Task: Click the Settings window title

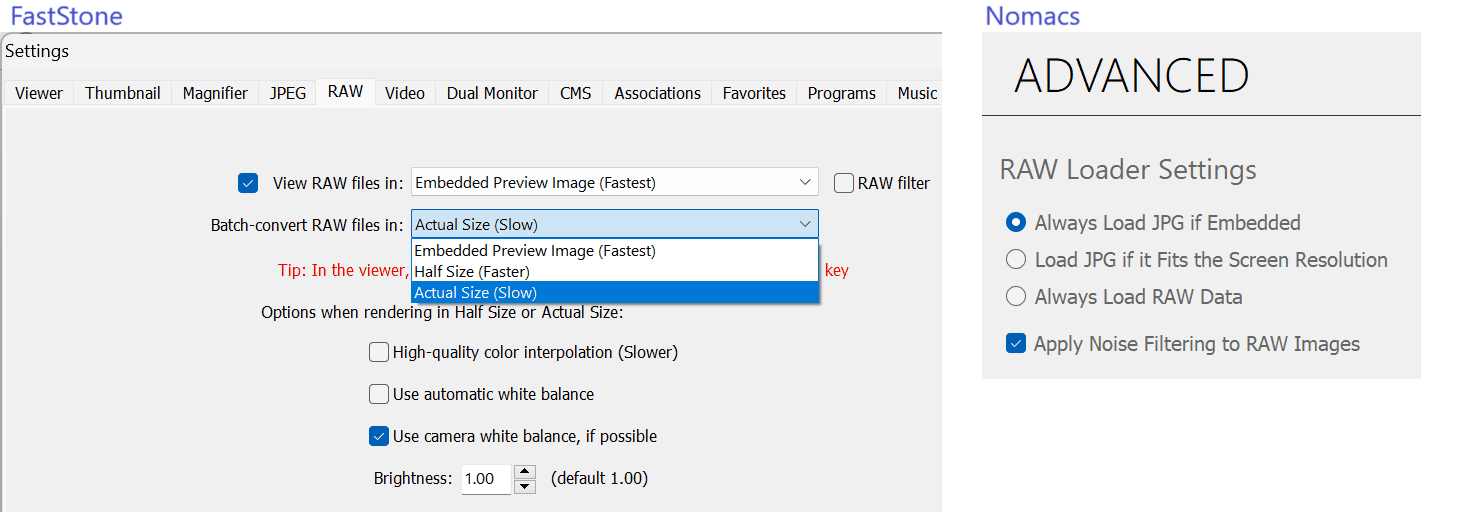Action: (38, 50)
